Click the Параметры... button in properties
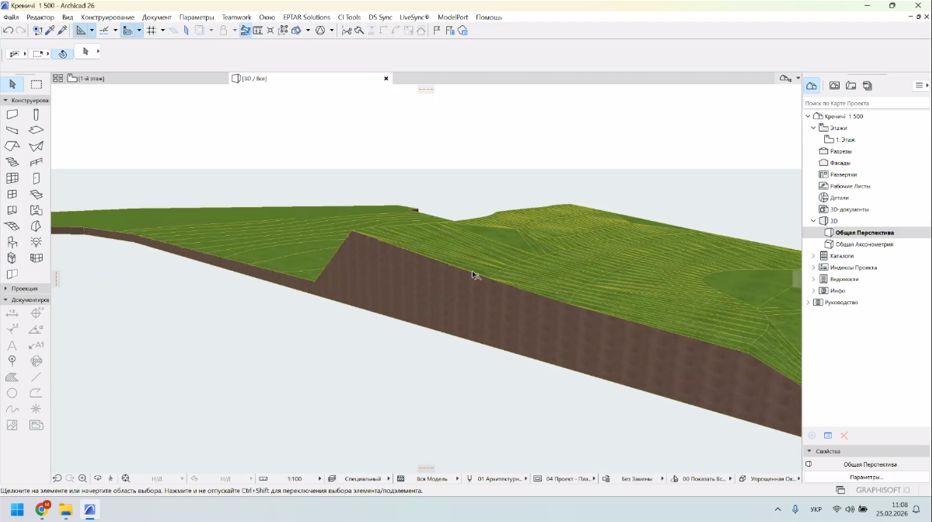This screenshot has height=522, width=932. (866, 477)
